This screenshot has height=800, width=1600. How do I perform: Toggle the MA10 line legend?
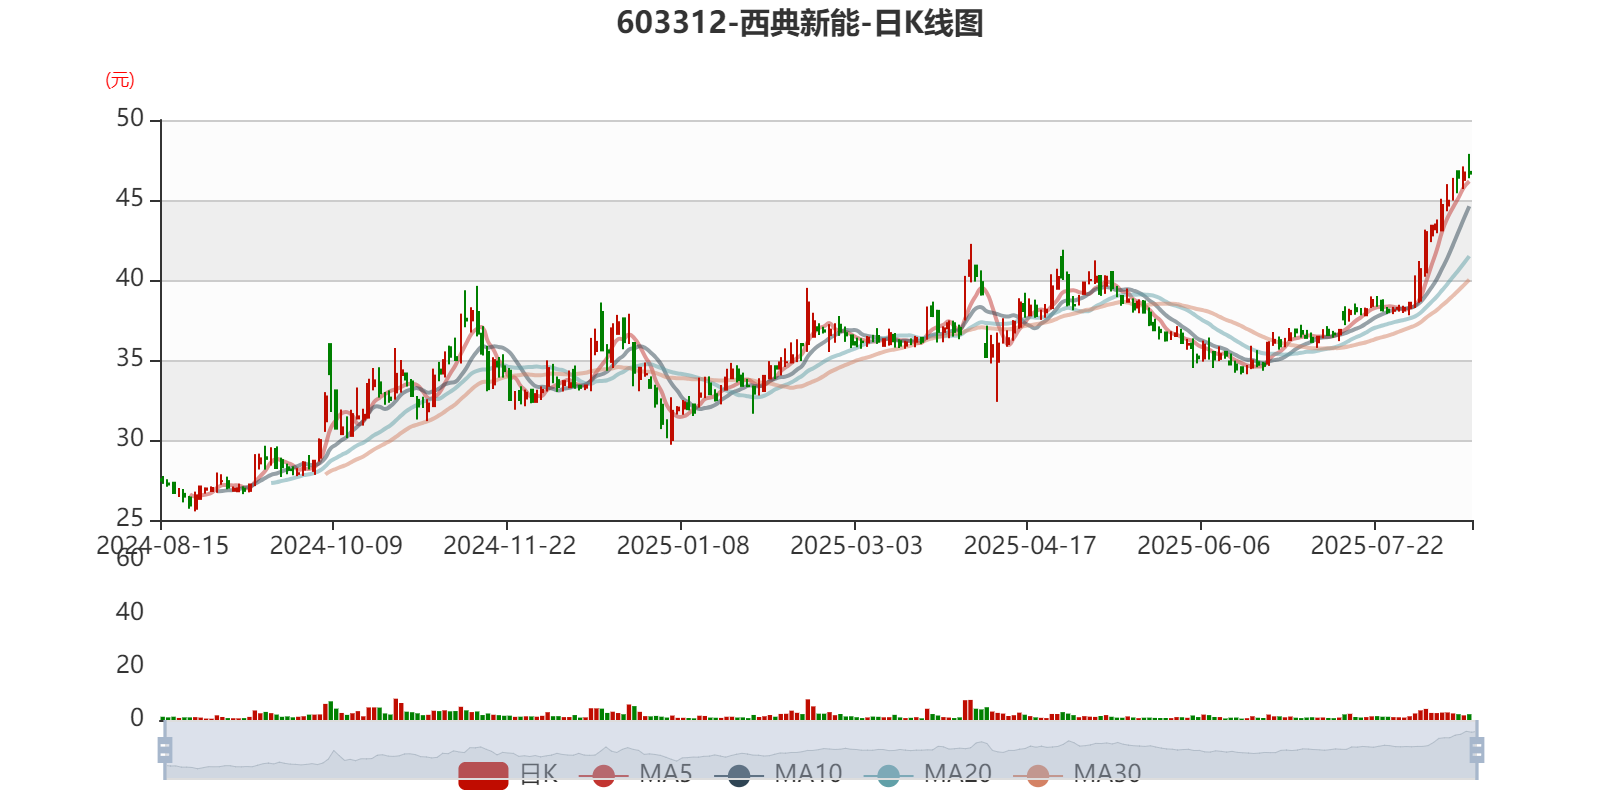pos(778,774)
